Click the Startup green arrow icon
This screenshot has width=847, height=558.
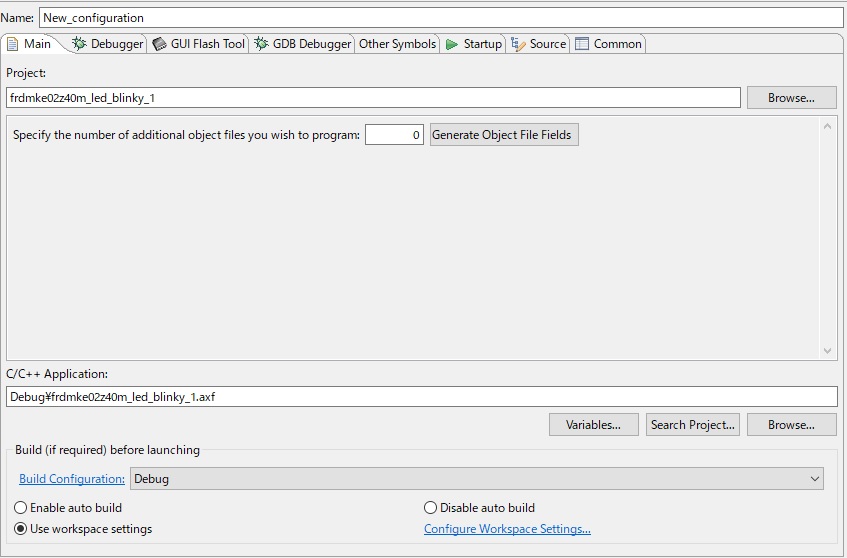tap(452, 44)
